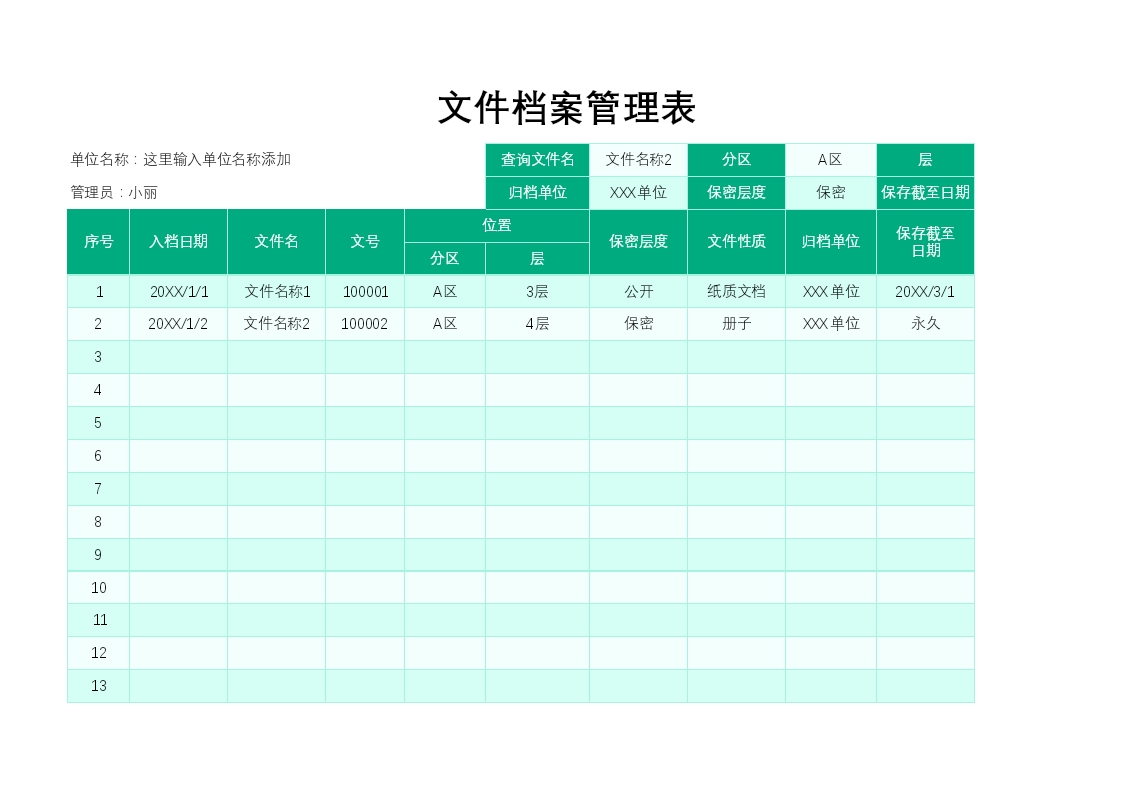This screenshot has width=1123, height=794.
Task: Click the 层 sub-header under 位置
Action: [537, 258]
